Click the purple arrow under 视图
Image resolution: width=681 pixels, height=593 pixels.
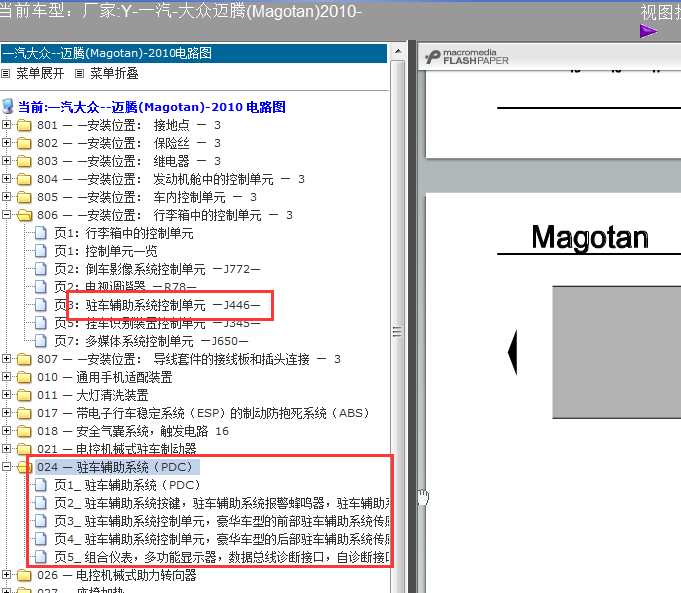648,31
